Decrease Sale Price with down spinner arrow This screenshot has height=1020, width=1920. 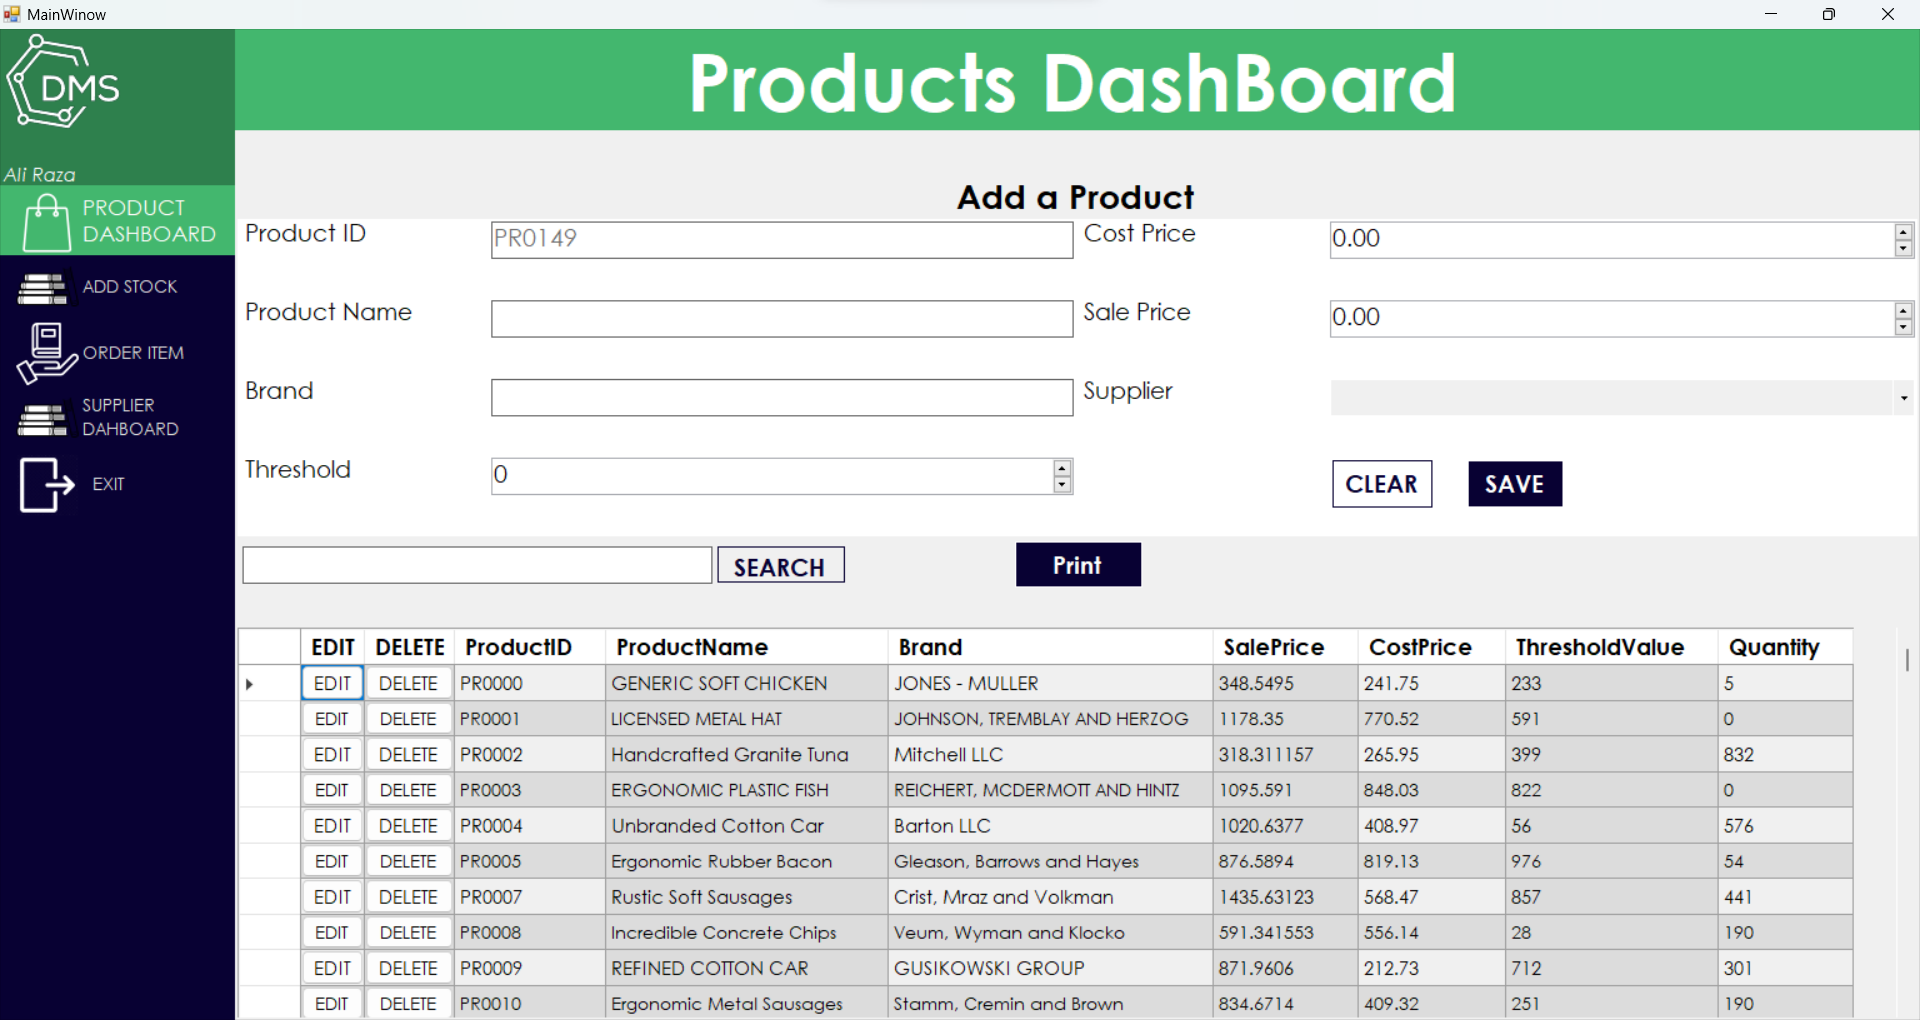click(1903, 327)
